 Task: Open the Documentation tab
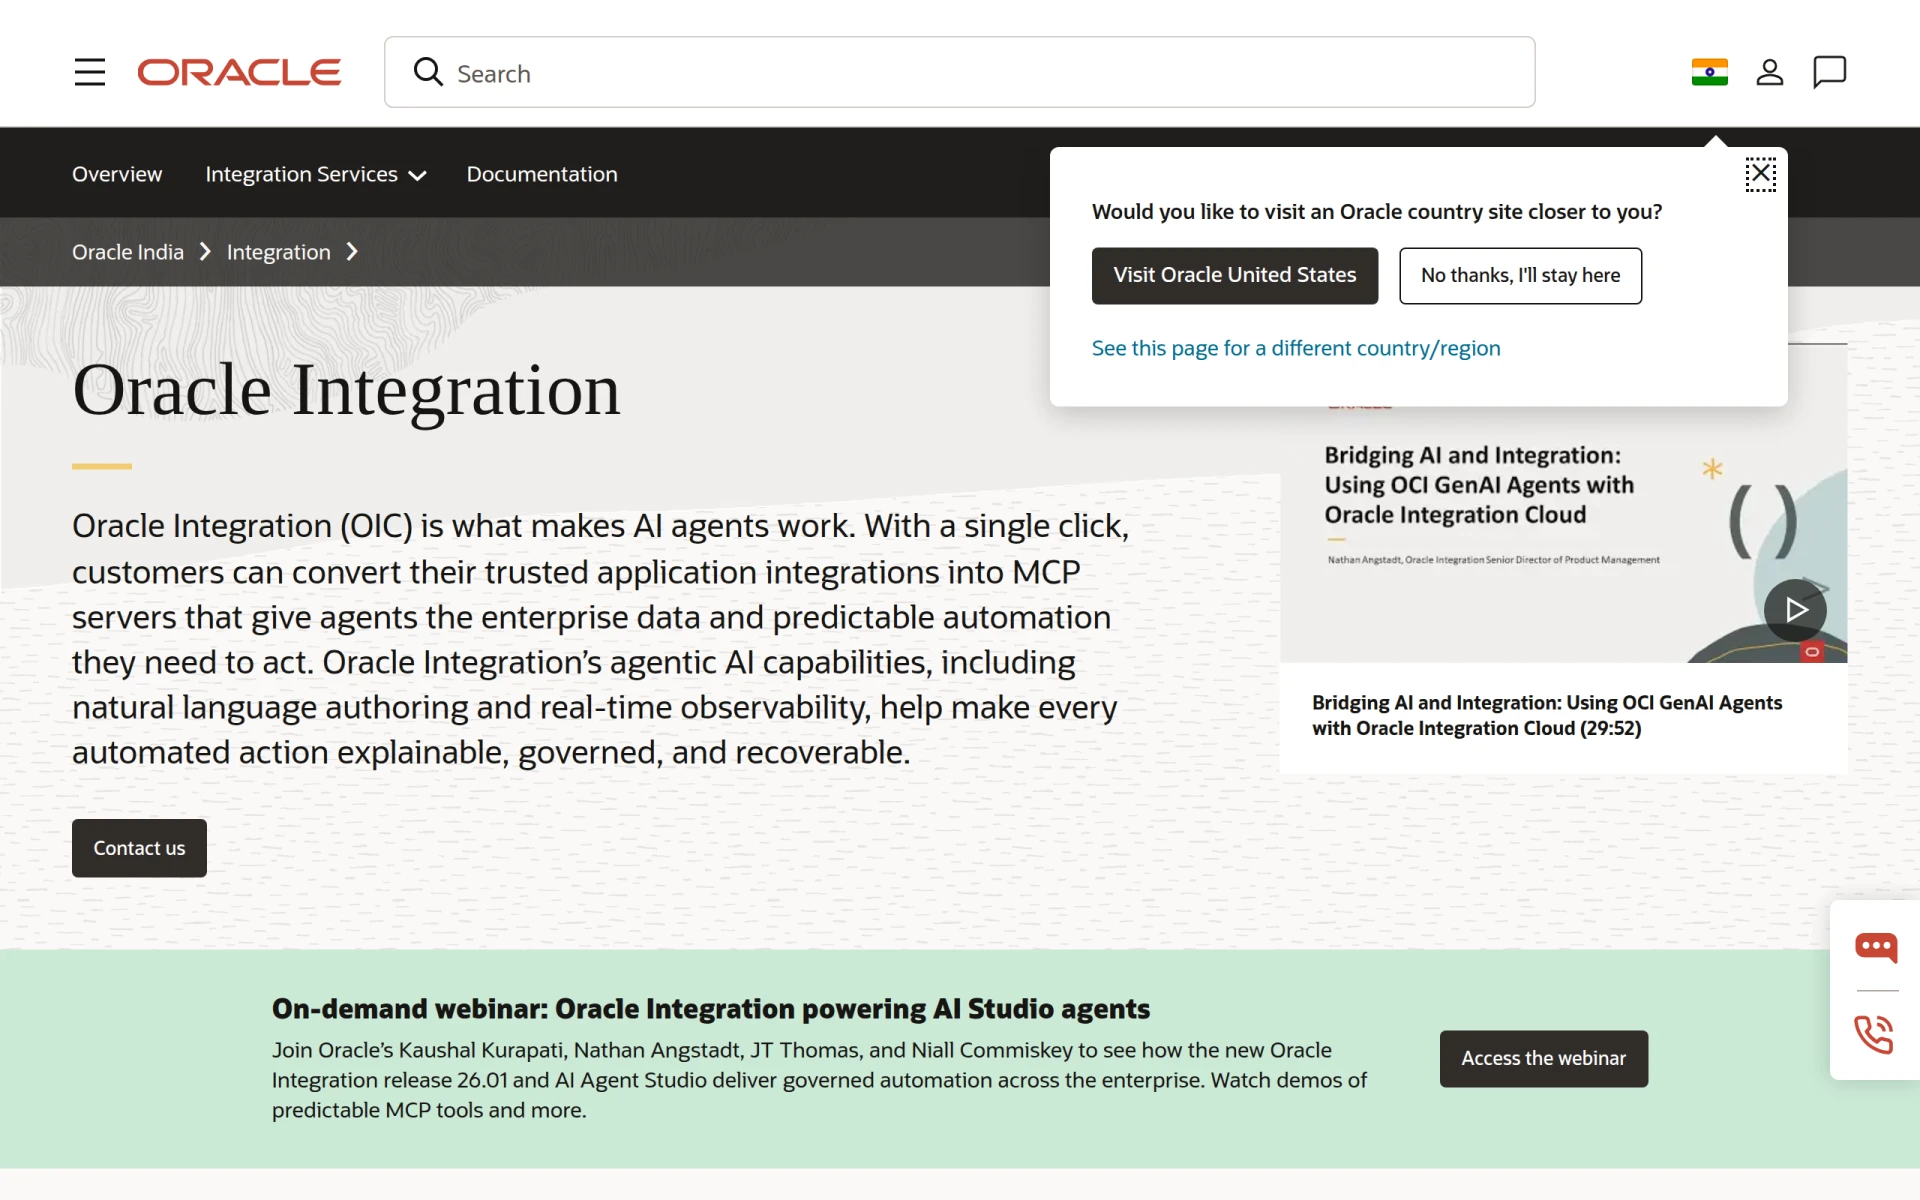[542, 174]
